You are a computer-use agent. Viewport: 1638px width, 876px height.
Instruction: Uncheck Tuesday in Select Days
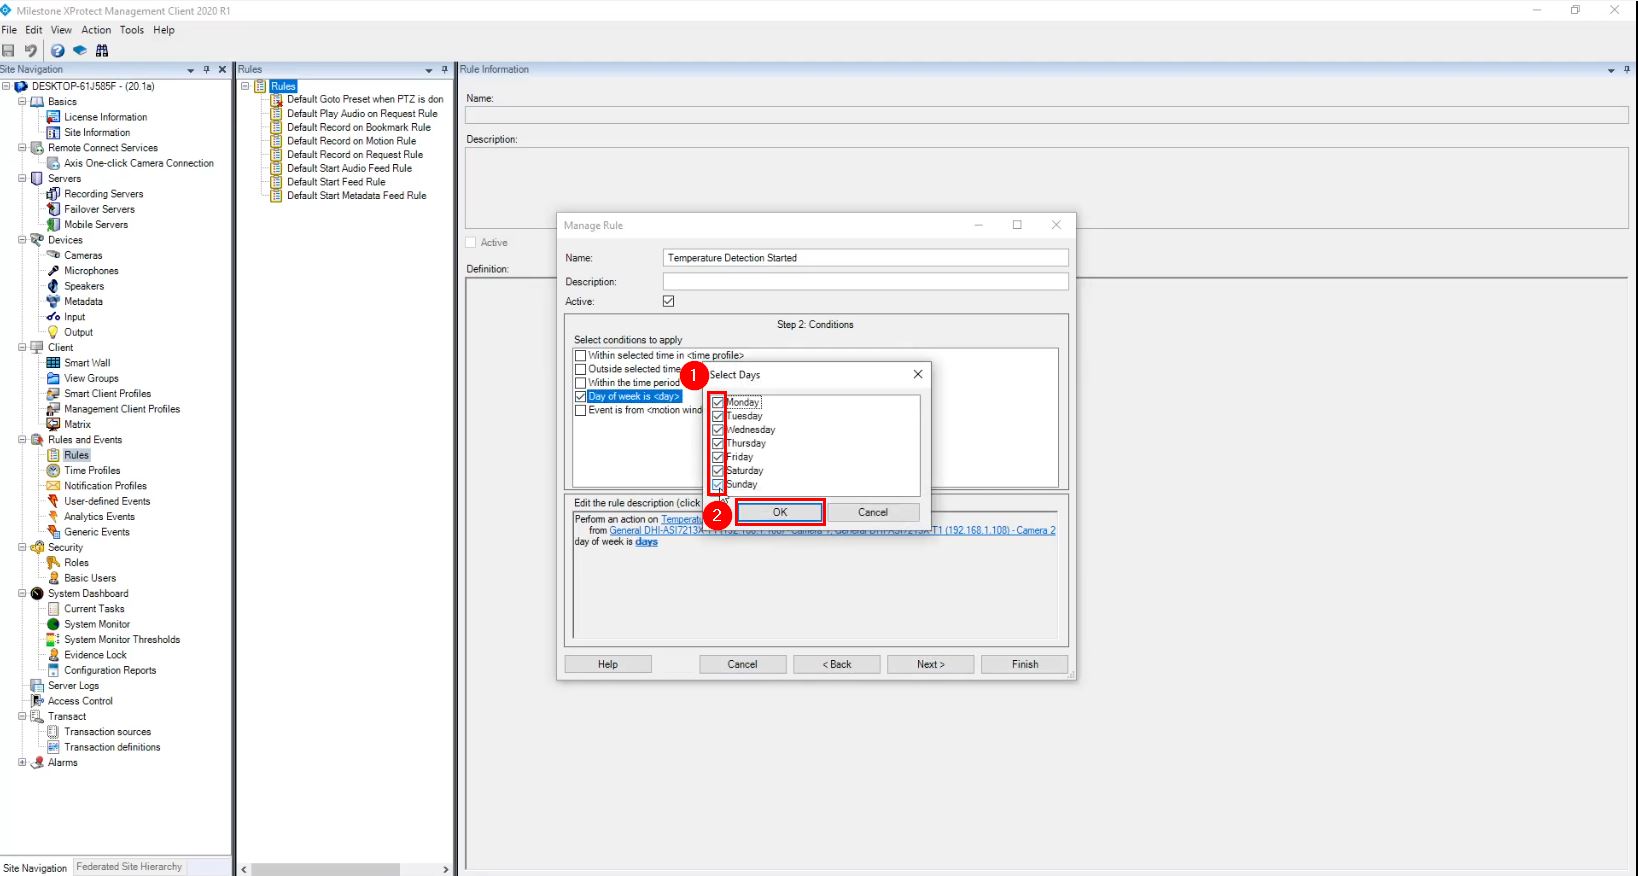pyautogui.click(x=717, y=416)
